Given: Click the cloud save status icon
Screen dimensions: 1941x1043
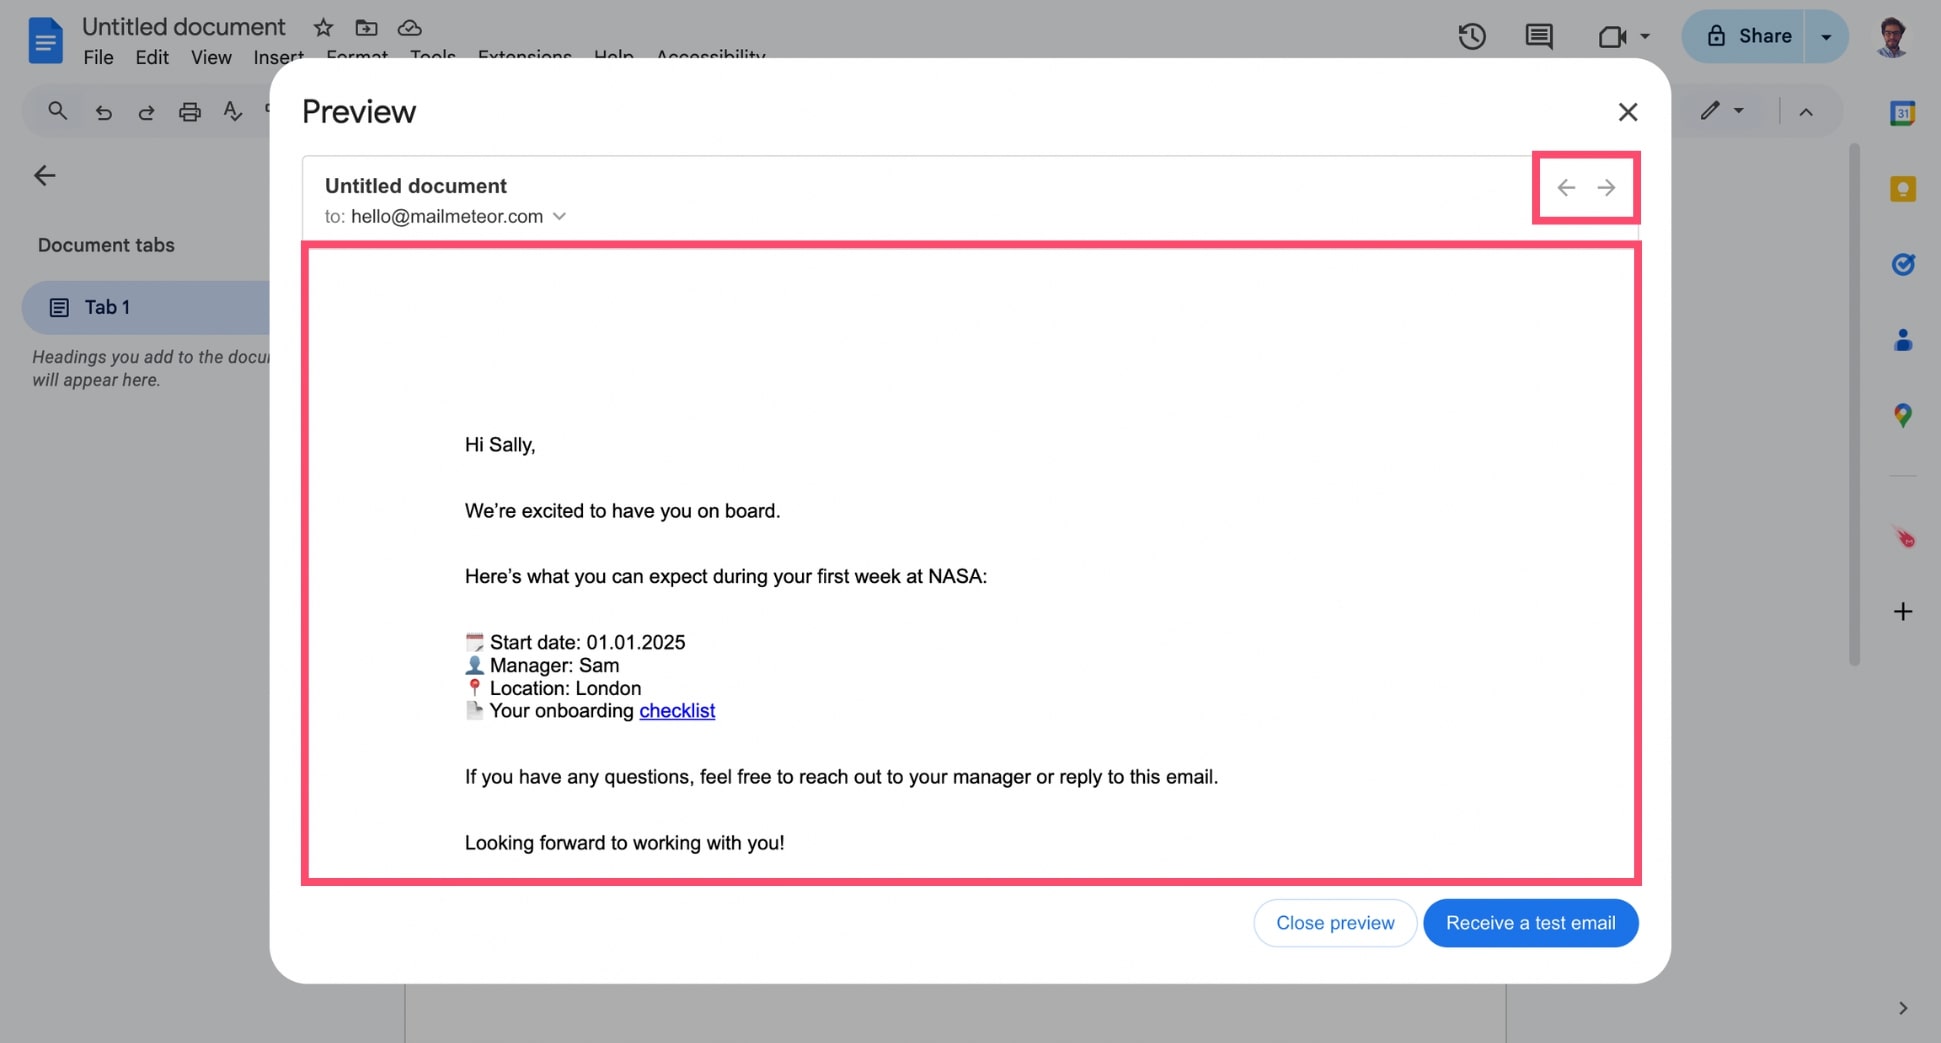Looking at the screenshot, I should (x=409, y=27).
